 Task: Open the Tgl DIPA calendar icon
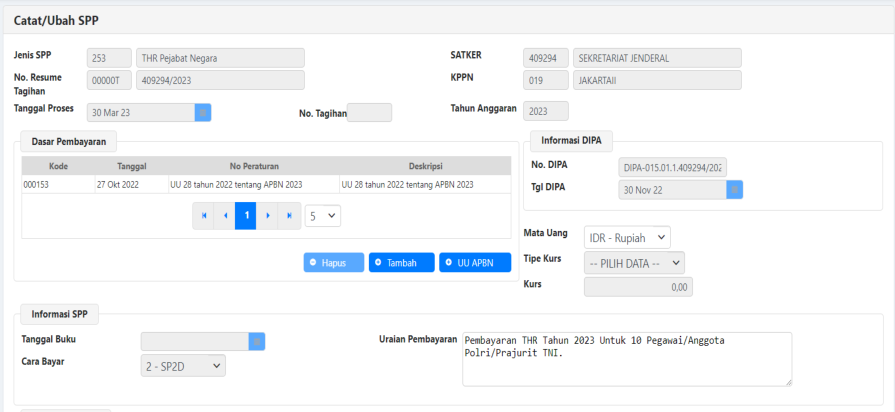point(734,189)
